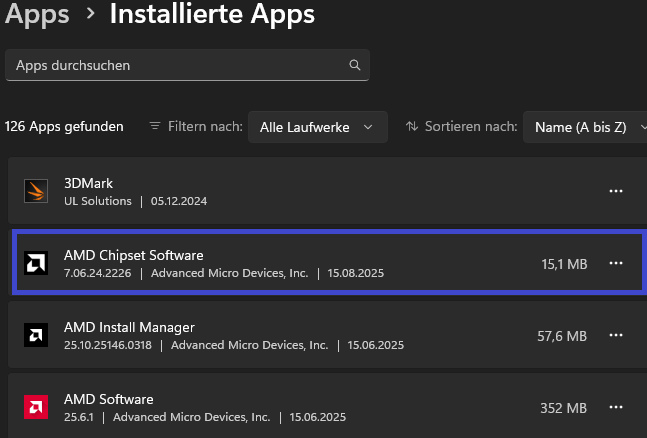Screen dimensions: 647x438
Task: Click the Sortieren nach label
Action: (x=471, y=126)
